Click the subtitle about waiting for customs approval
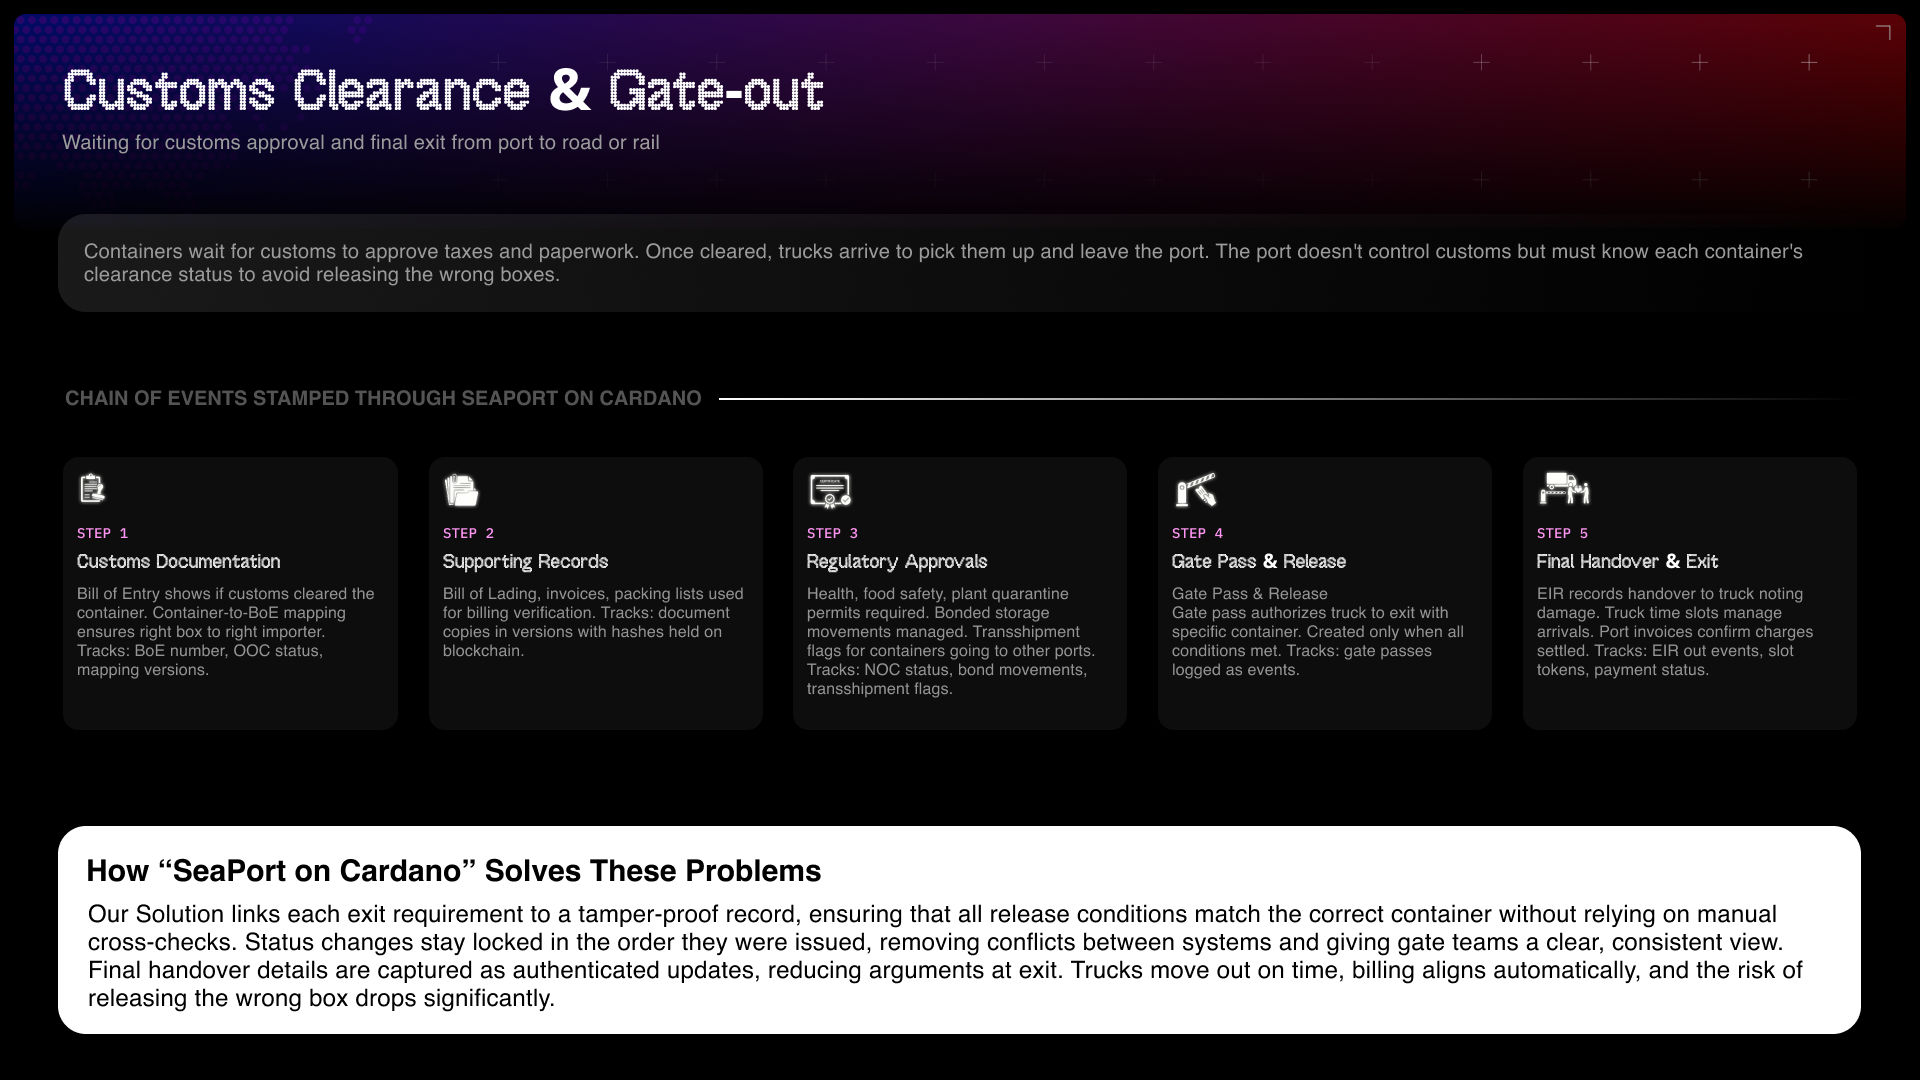This screenshot has width=1920, height=1080. (360, 143)
